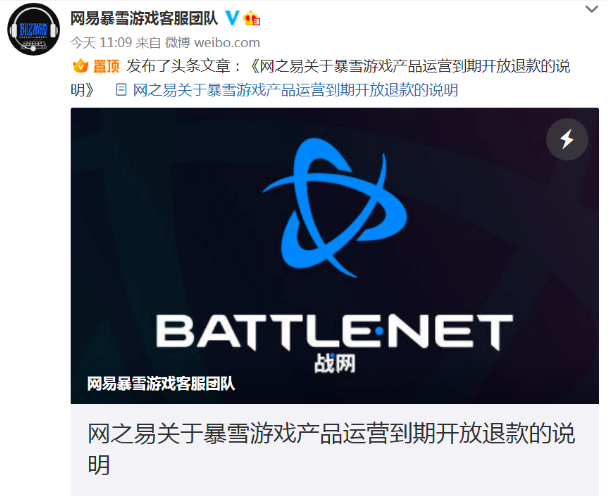Click the blue V verification badge

pos(233,18)
